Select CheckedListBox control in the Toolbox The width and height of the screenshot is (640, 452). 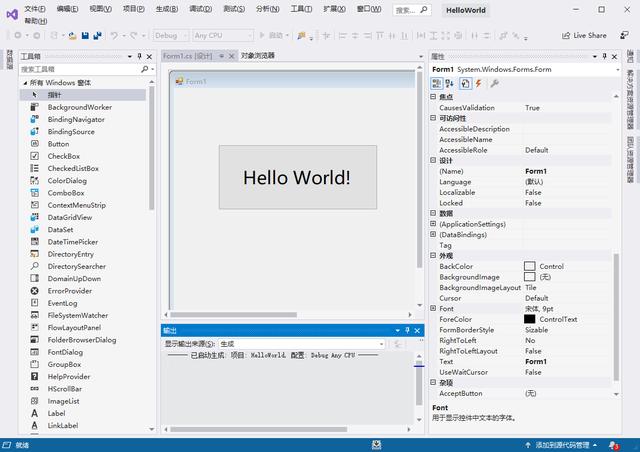tap(72, 168)
